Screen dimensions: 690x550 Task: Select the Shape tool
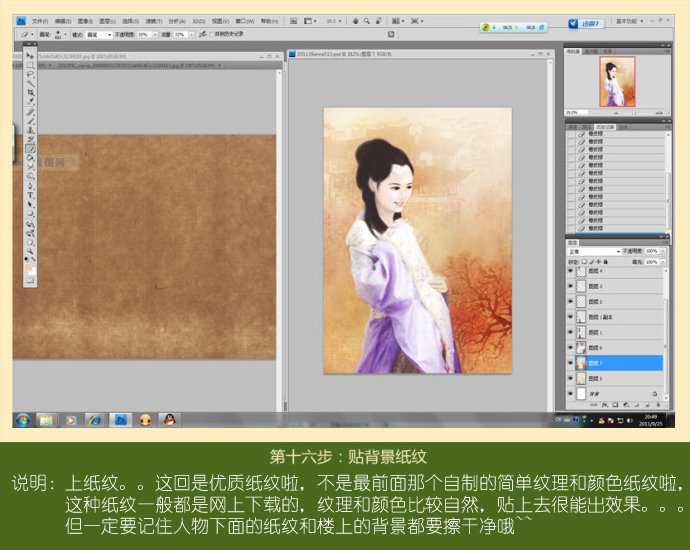[30, 213]
